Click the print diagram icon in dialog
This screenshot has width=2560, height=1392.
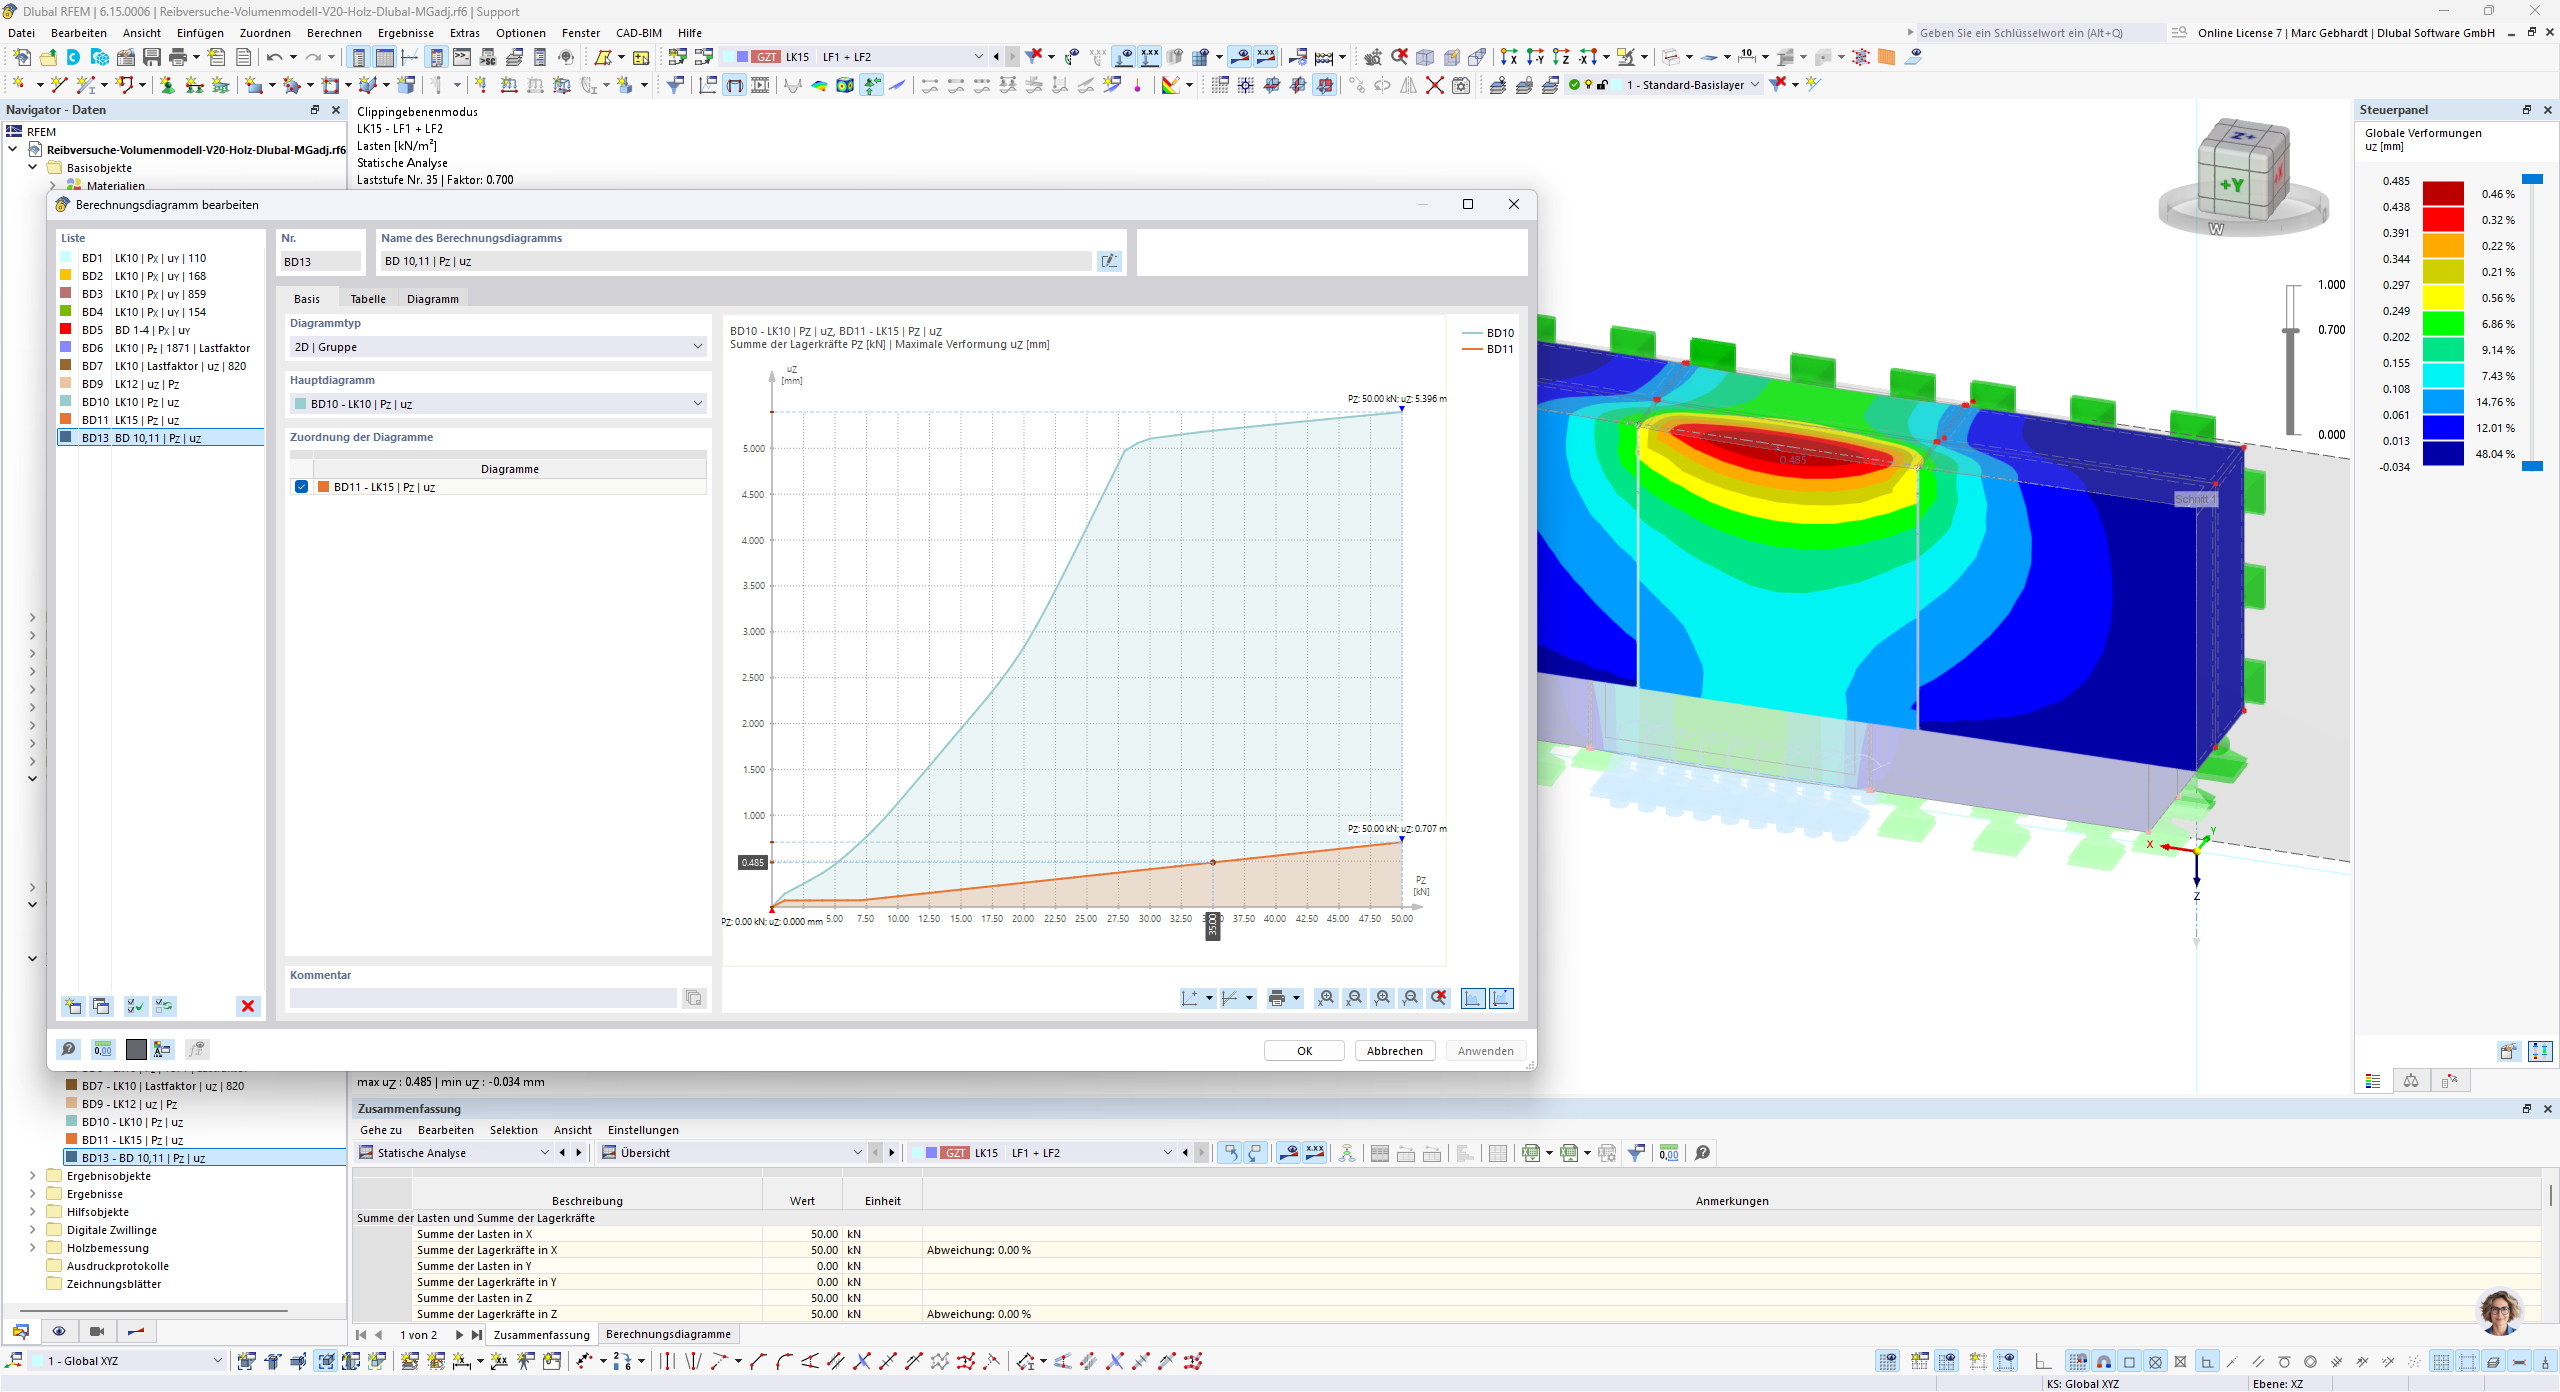click(1276, 998)
